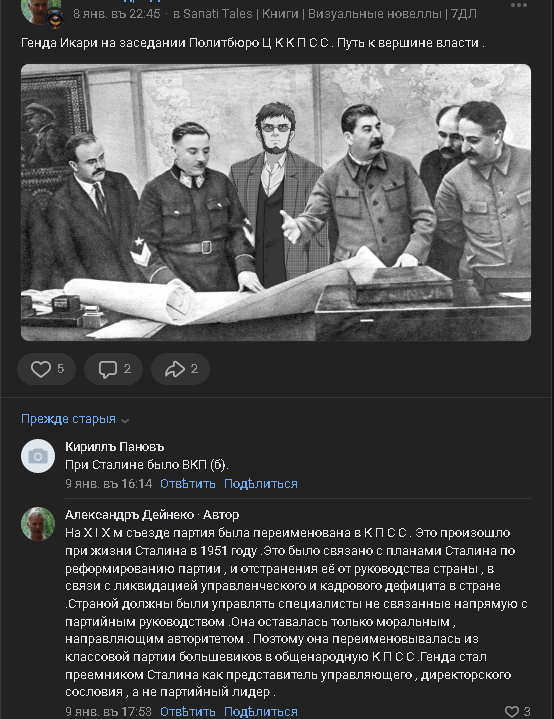Open Александръ Дейнеко's comment avatar
Viewport: 554px width, 719px height.
[38, 524]
